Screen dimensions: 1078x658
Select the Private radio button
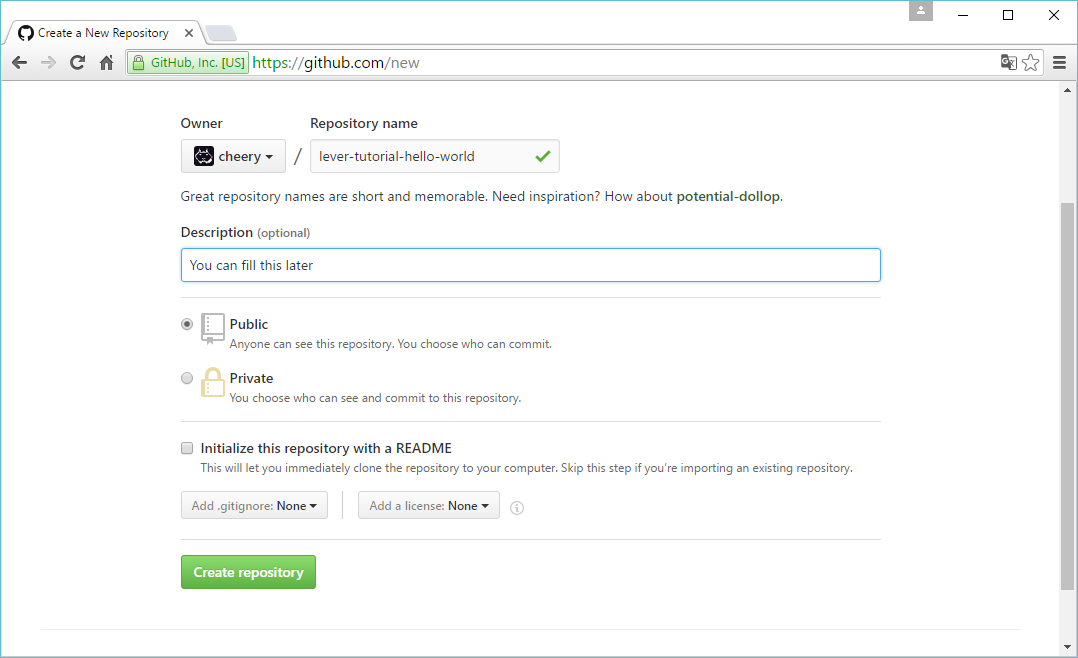[187, 378]
